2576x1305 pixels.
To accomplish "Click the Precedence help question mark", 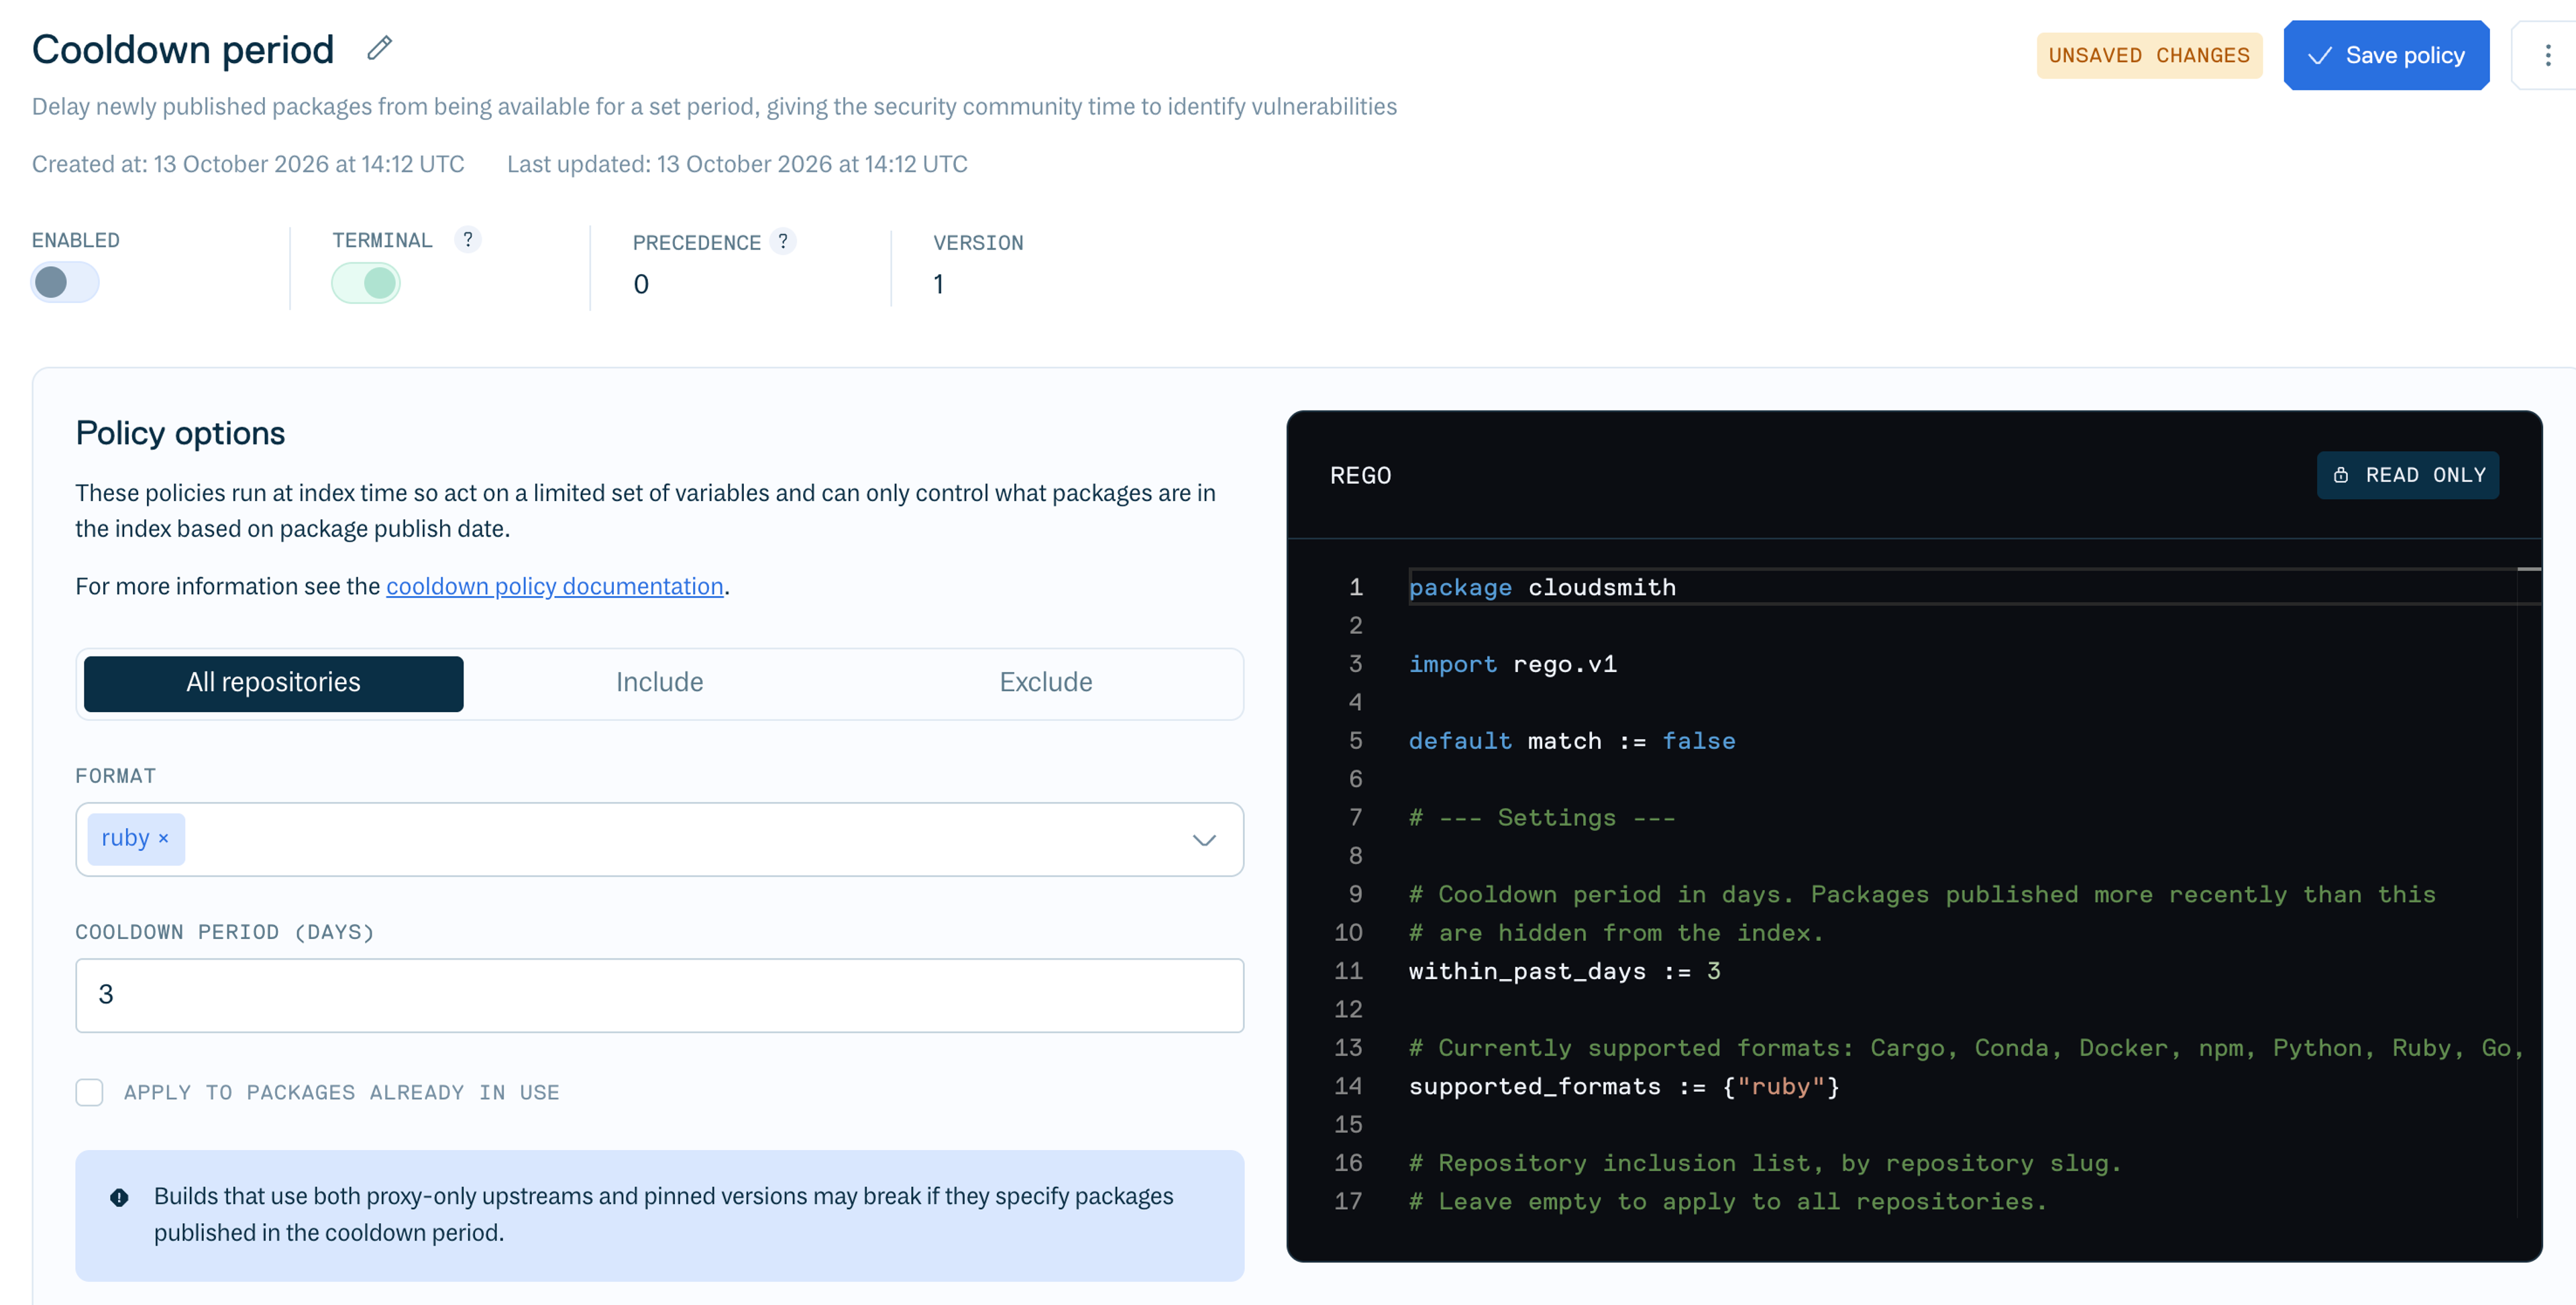I will click(x=783, y=241).
